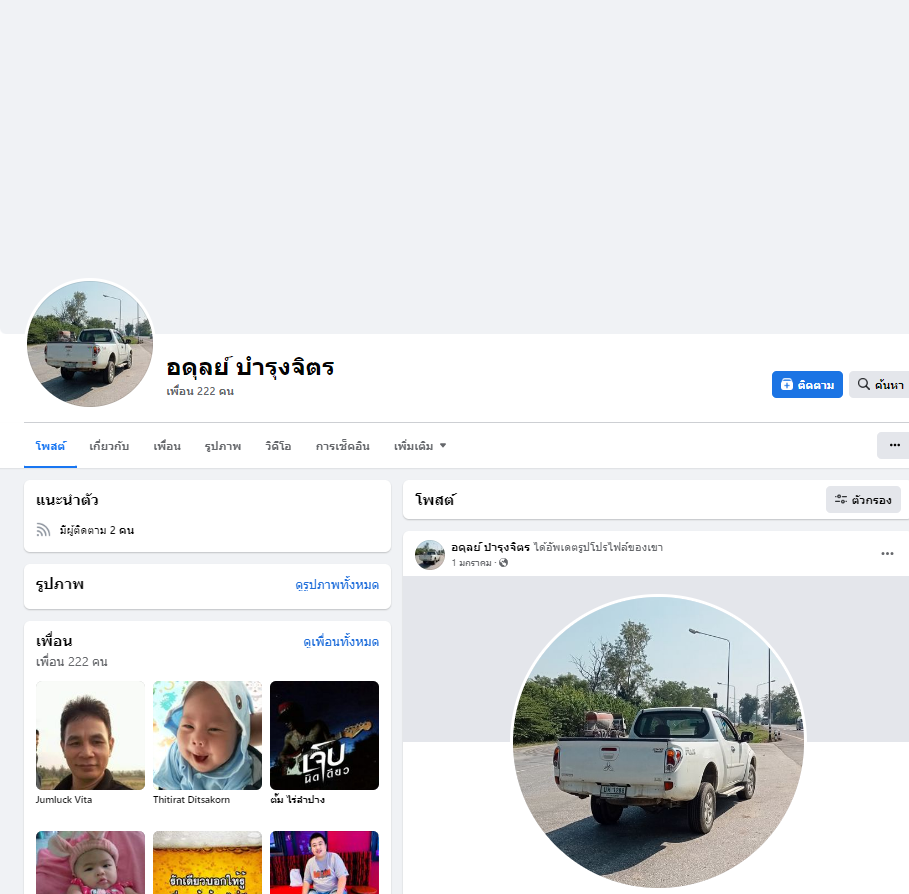The image size is (909, 894).
Task: Expand the เพิ่มเติม dropdown menu
Action: click(x=420, y=446)
